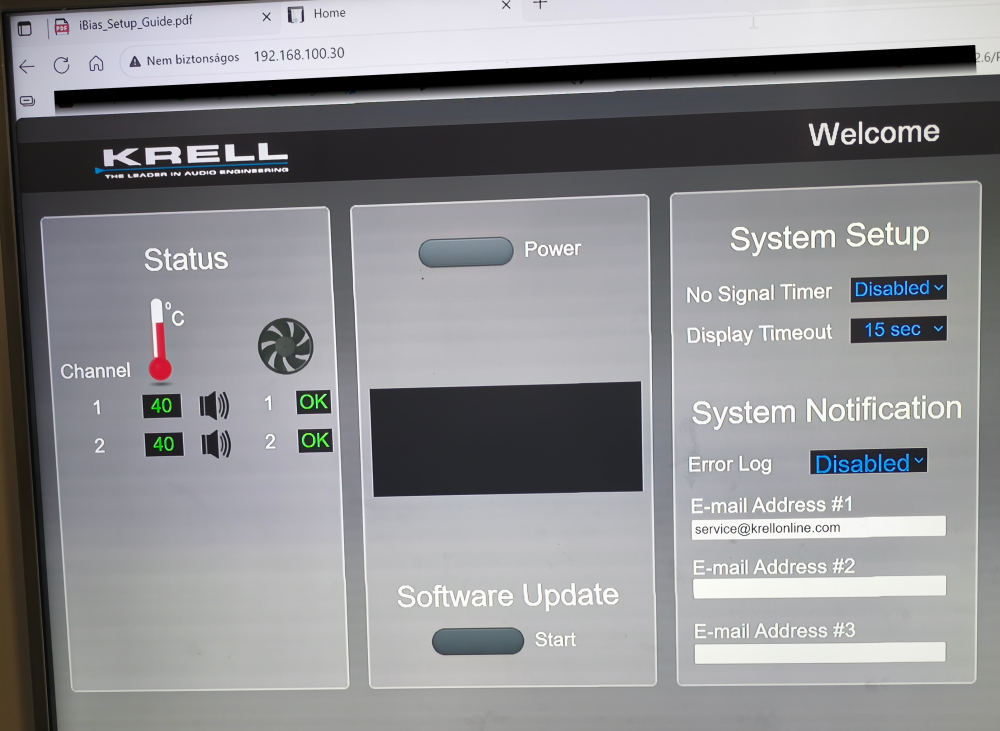Open the No Signal Timer dropdown
The width and height of the screenshot is (1000, 731).
[898, 289]
